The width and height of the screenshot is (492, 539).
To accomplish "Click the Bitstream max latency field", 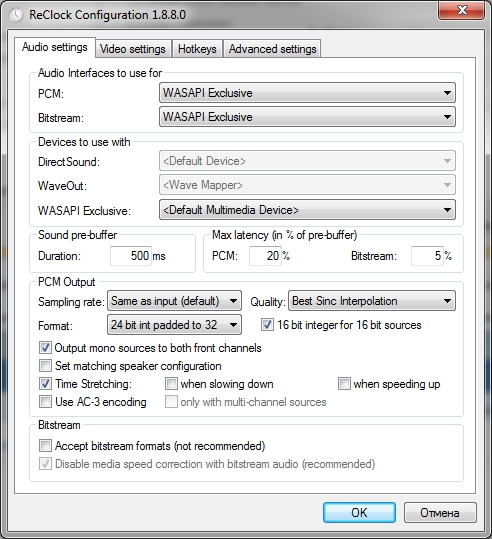I will 427,256.
